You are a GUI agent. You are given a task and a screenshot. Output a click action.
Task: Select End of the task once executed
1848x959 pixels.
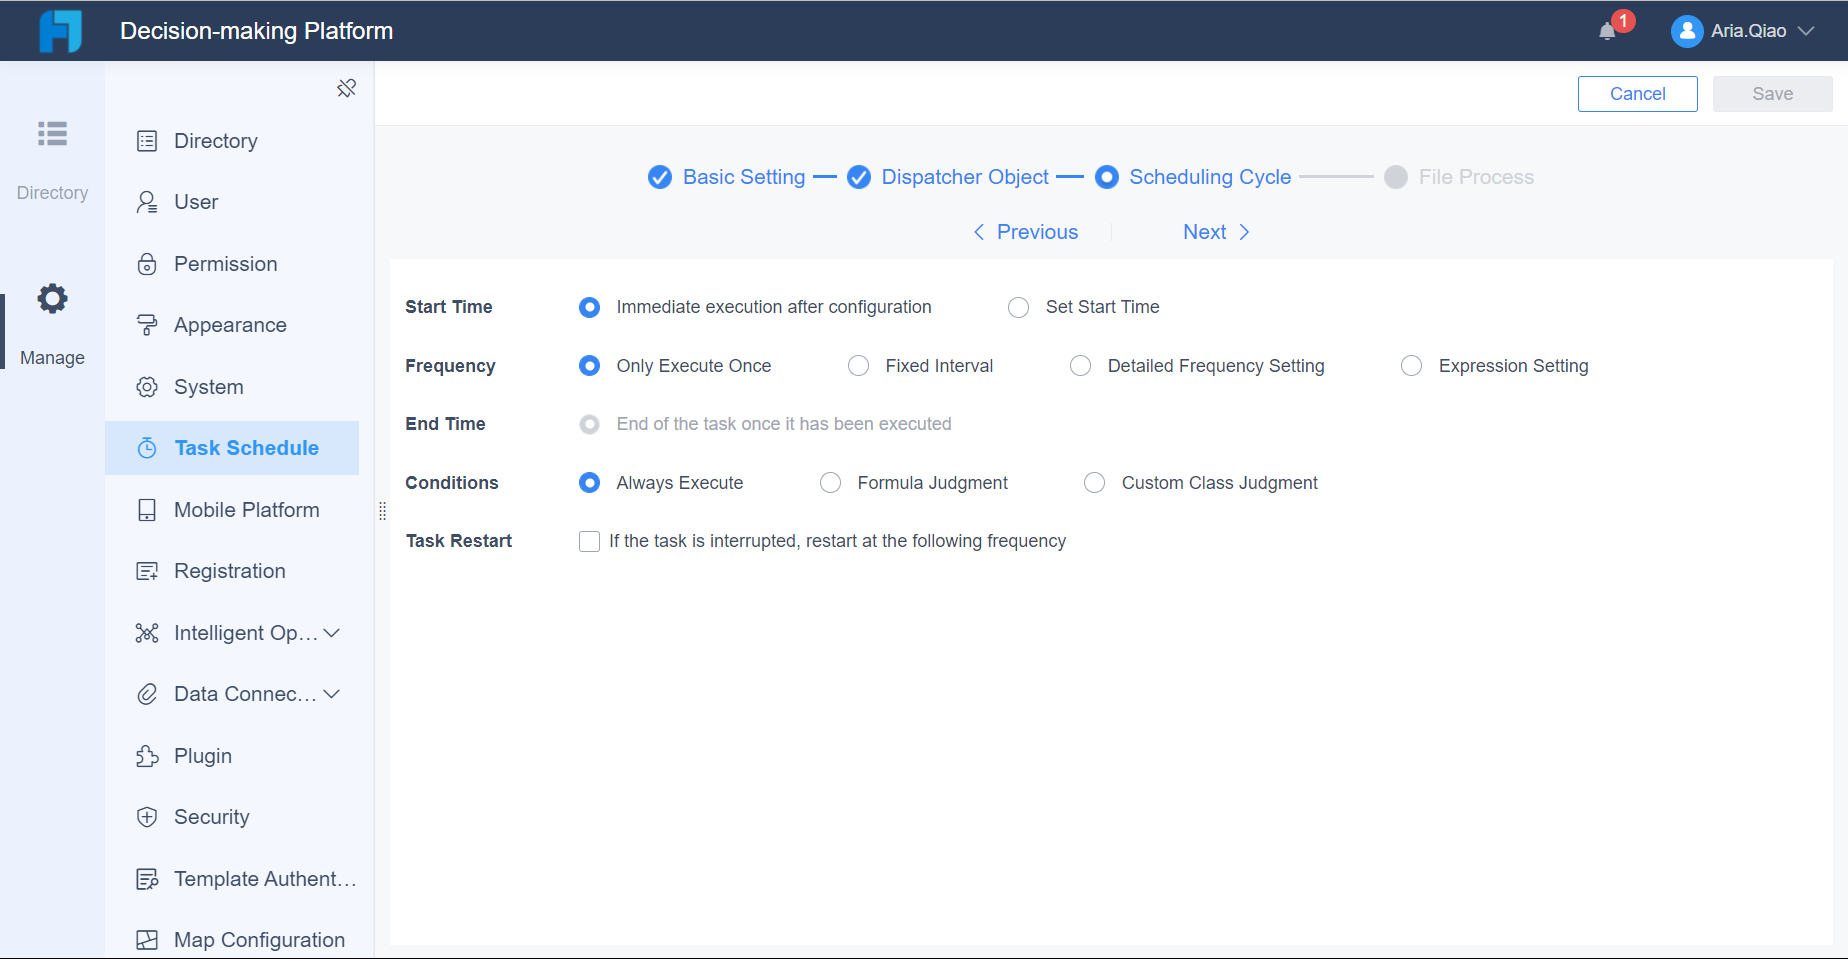[590, 424]
